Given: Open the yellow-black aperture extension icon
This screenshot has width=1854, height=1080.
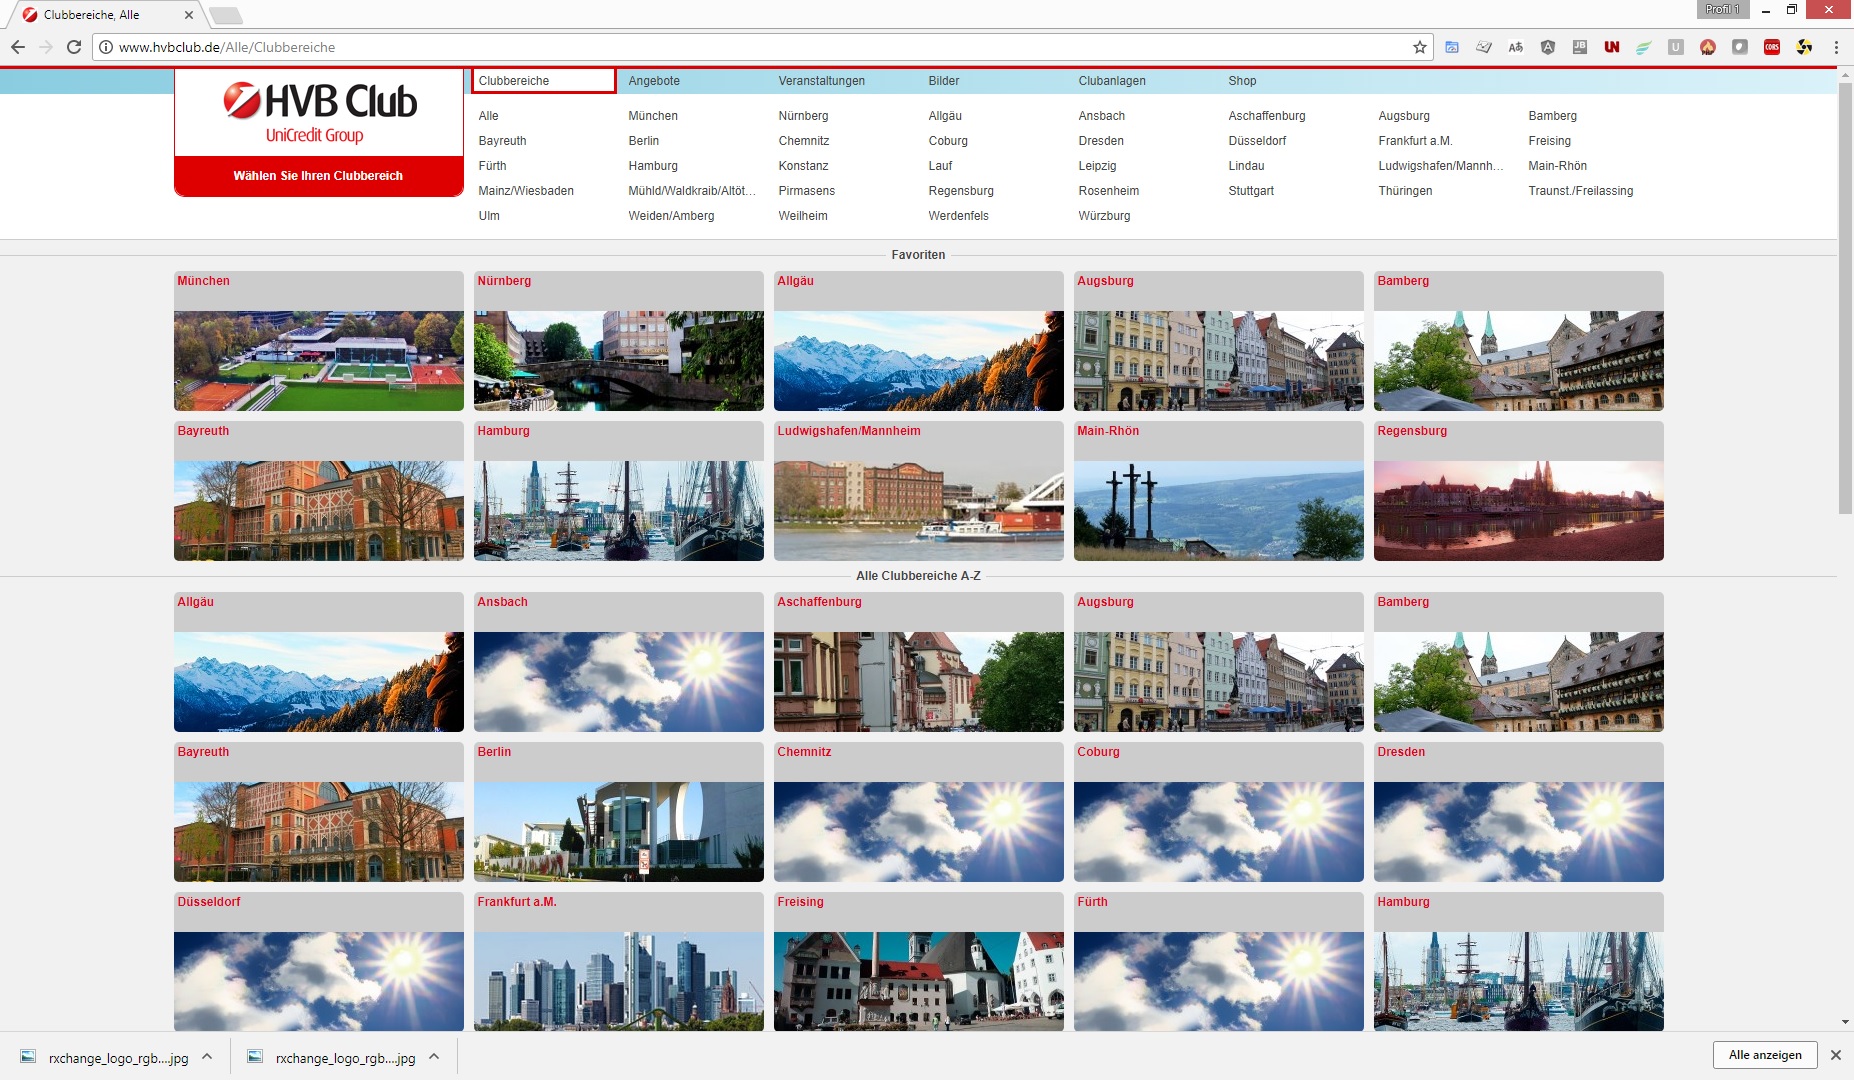Looking at the screenshot, I should tap(1804, 47).
